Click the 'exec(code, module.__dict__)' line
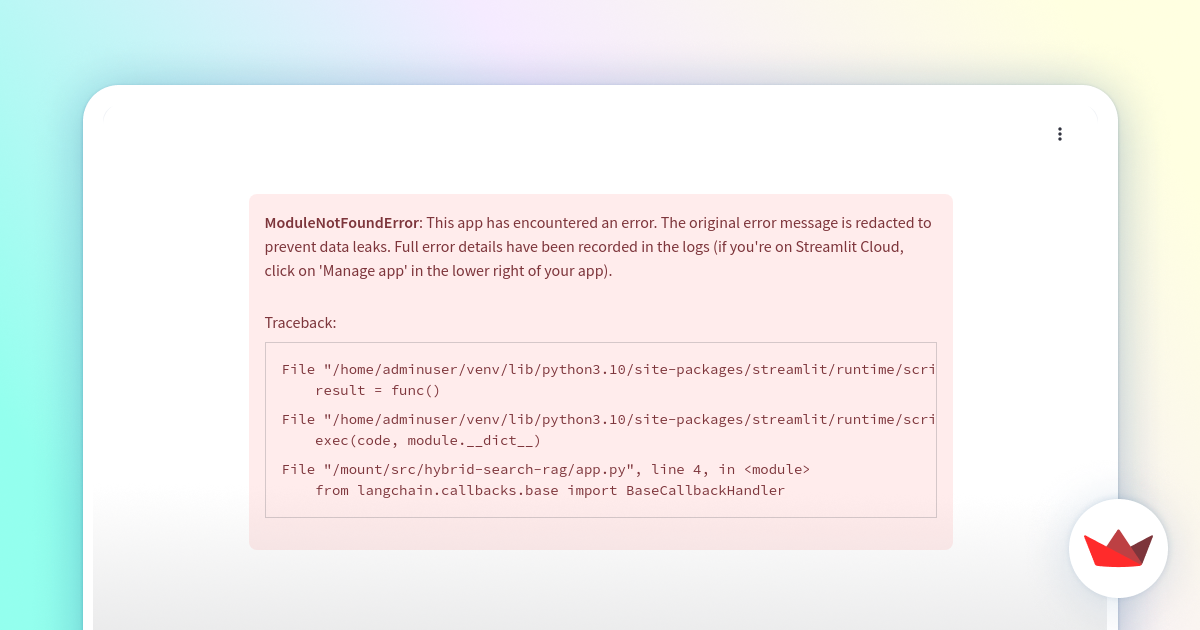1200x630 pixels. [429, 440]
